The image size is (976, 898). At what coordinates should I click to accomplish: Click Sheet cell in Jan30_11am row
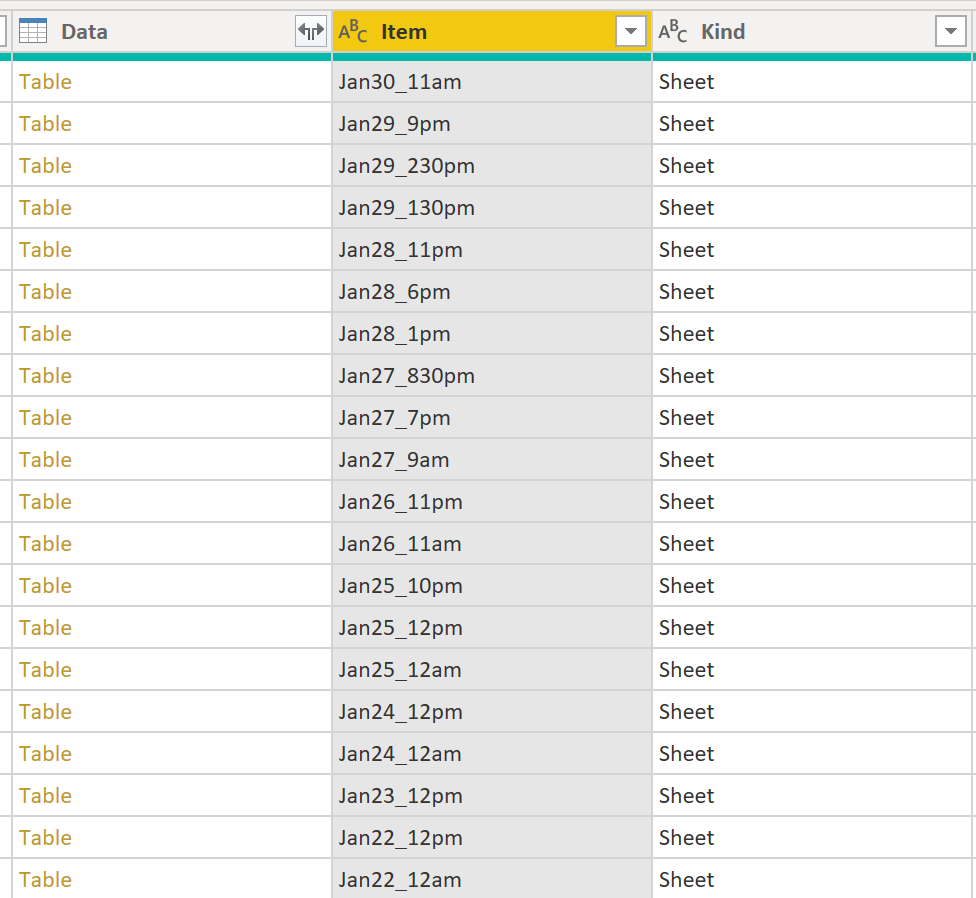coord(812,82)
